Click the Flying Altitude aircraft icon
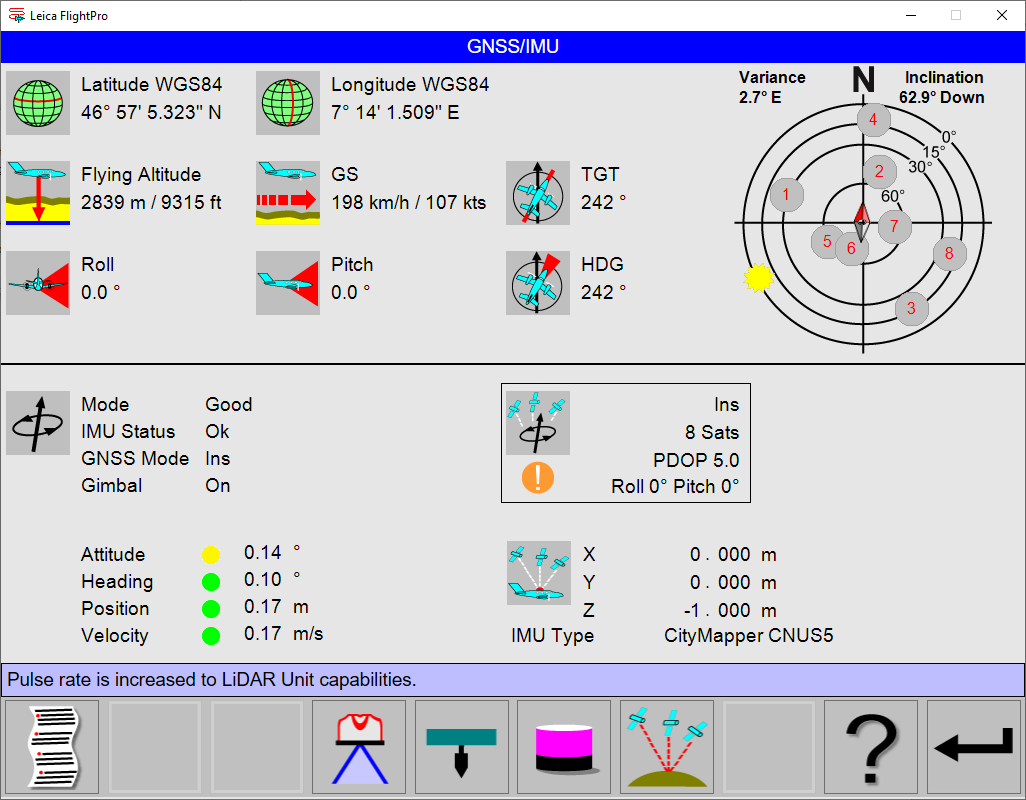Image resolution: width=1026 pixels, height=800 pixels. click(37, 192)
